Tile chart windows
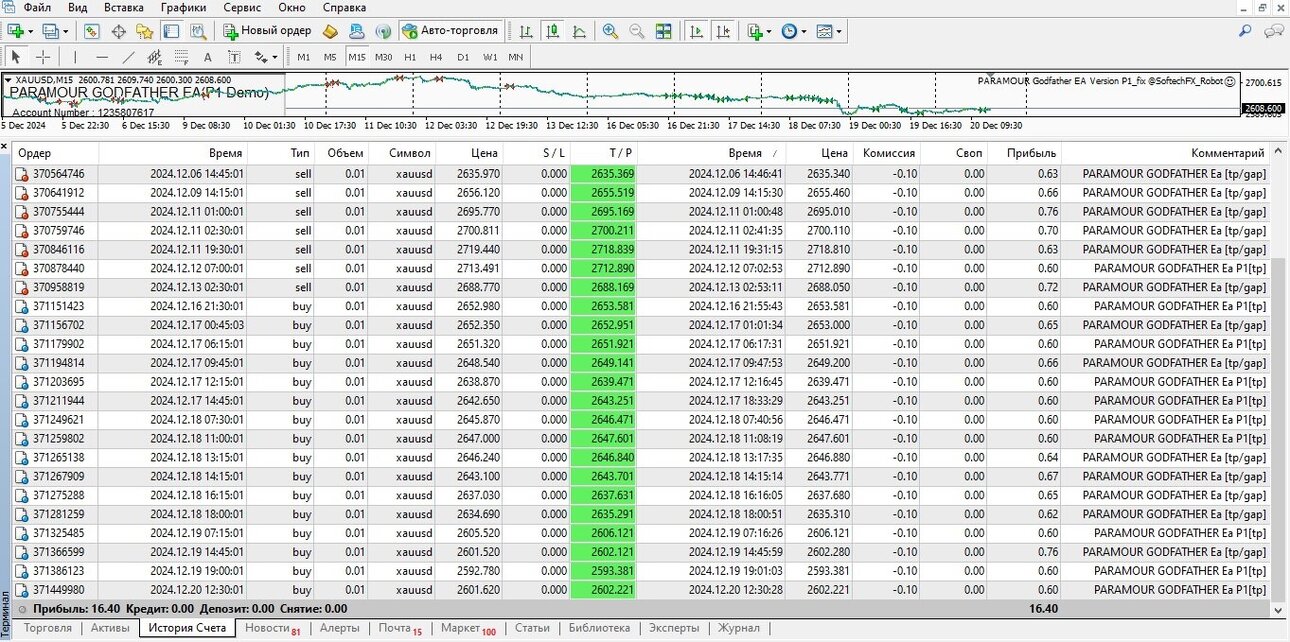1290x642 pixels. (x=663, y=31)
